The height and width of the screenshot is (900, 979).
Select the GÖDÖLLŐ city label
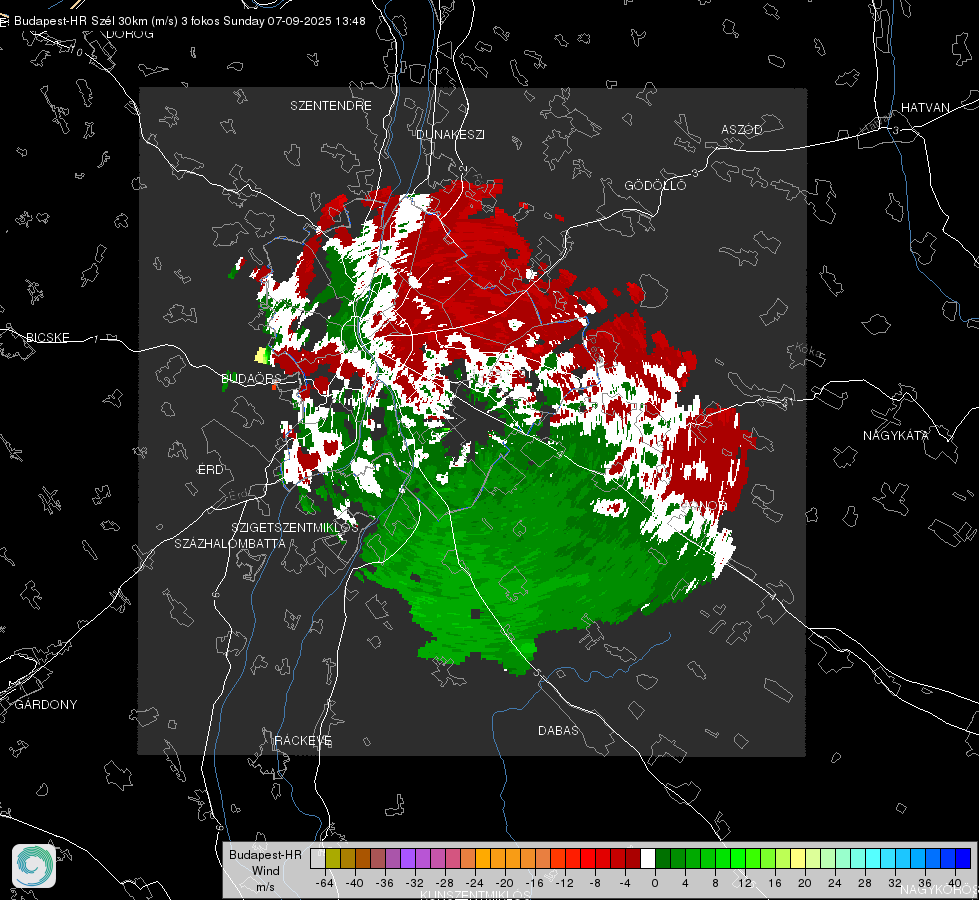click(655, 185)
